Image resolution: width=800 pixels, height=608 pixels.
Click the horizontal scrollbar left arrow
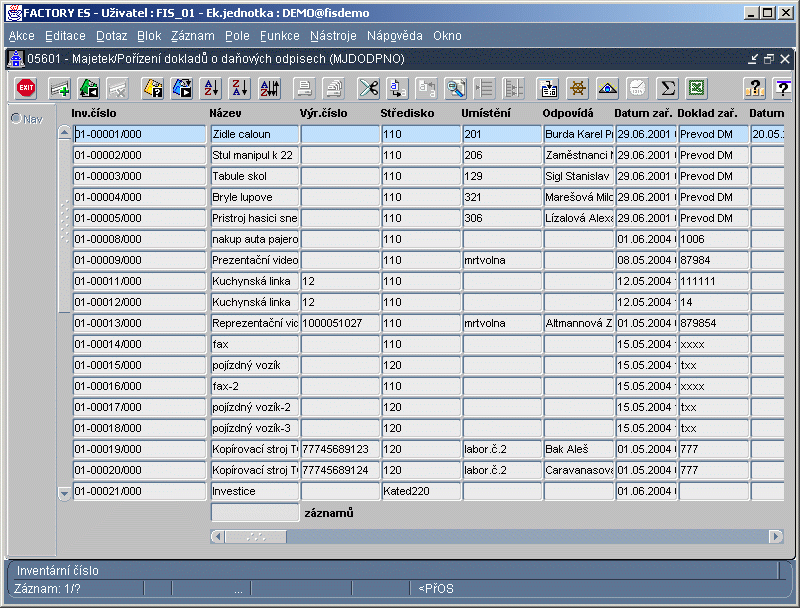click(218, 537)
